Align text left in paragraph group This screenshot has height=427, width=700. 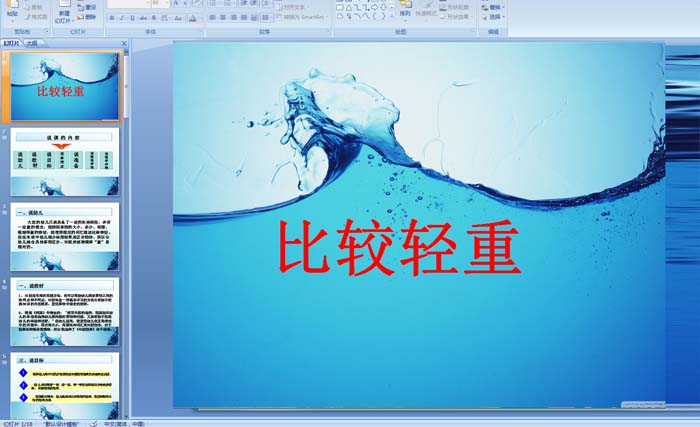point(212,17)
